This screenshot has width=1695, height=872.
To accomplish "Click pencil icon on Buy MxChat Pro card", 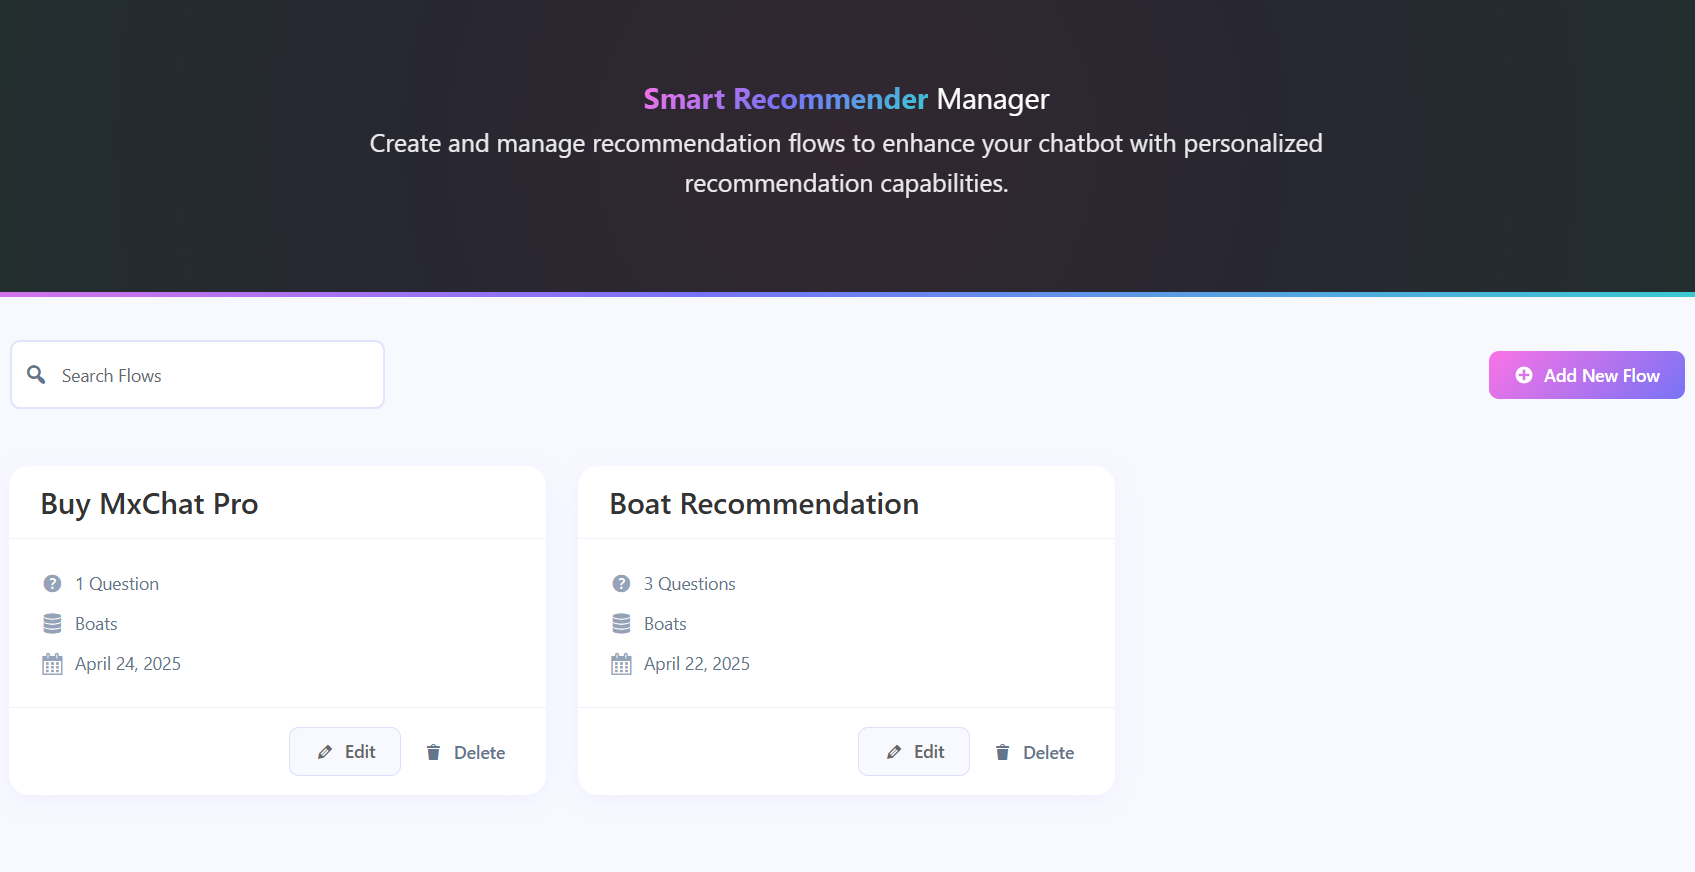I will tap(325, 752).
